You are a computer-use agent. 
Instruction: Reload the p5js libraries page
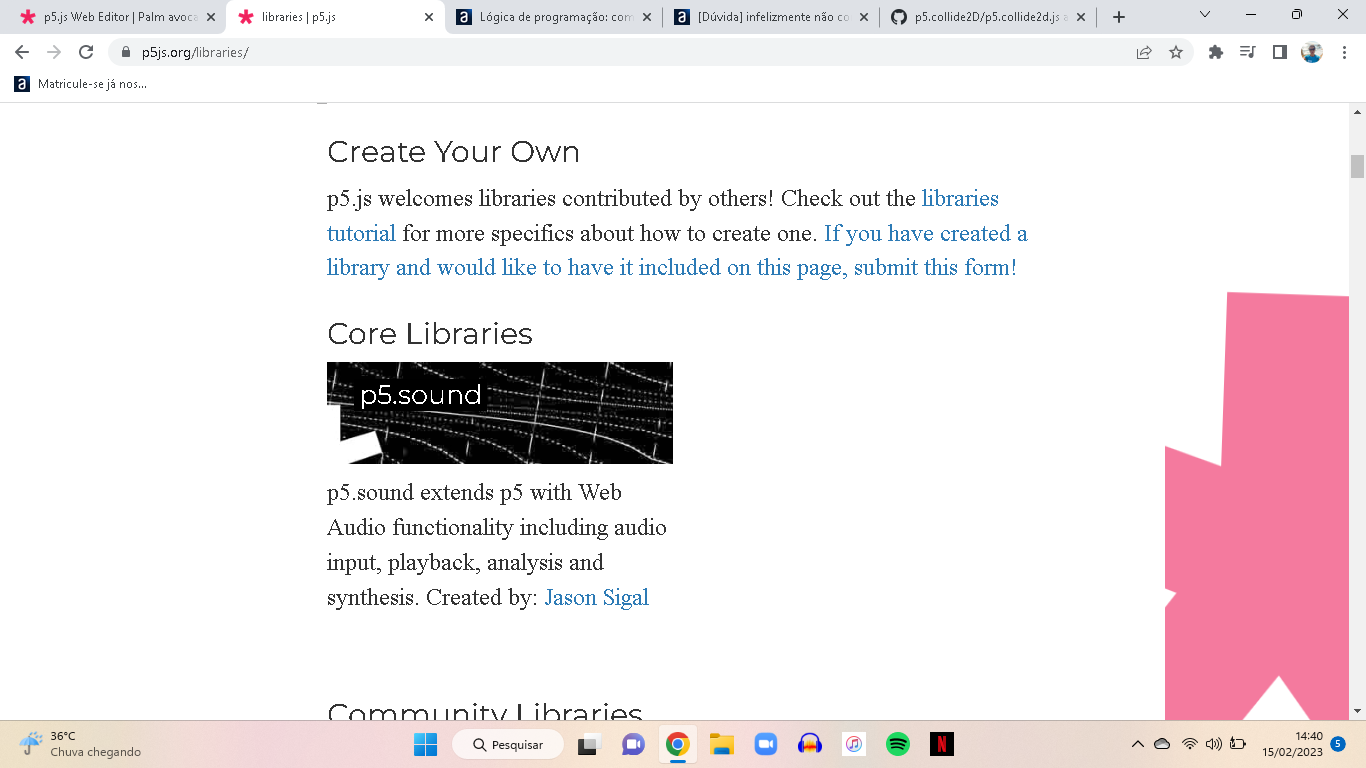click(x=86, y=52)
